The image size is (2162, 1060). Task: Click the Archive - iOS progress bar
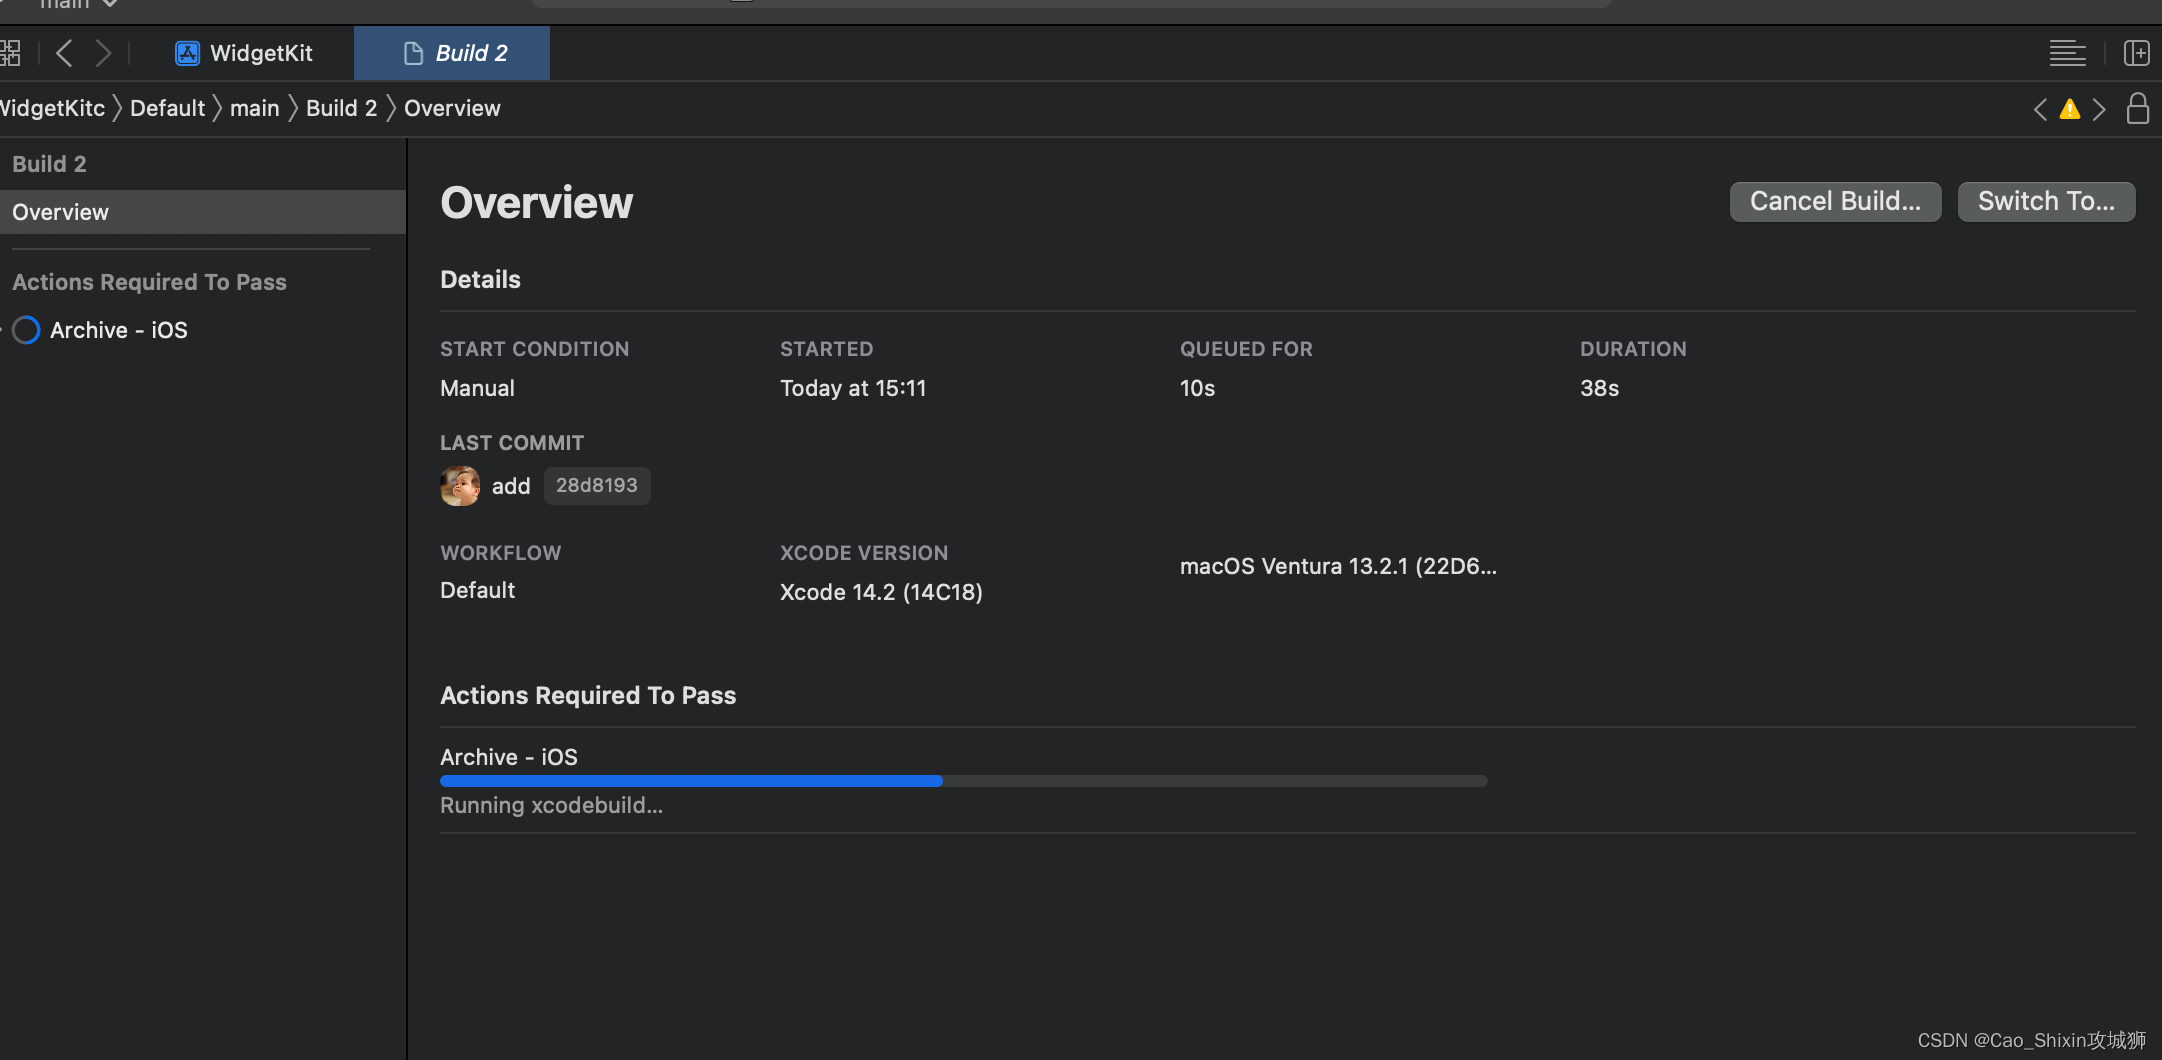pos(964,781)
